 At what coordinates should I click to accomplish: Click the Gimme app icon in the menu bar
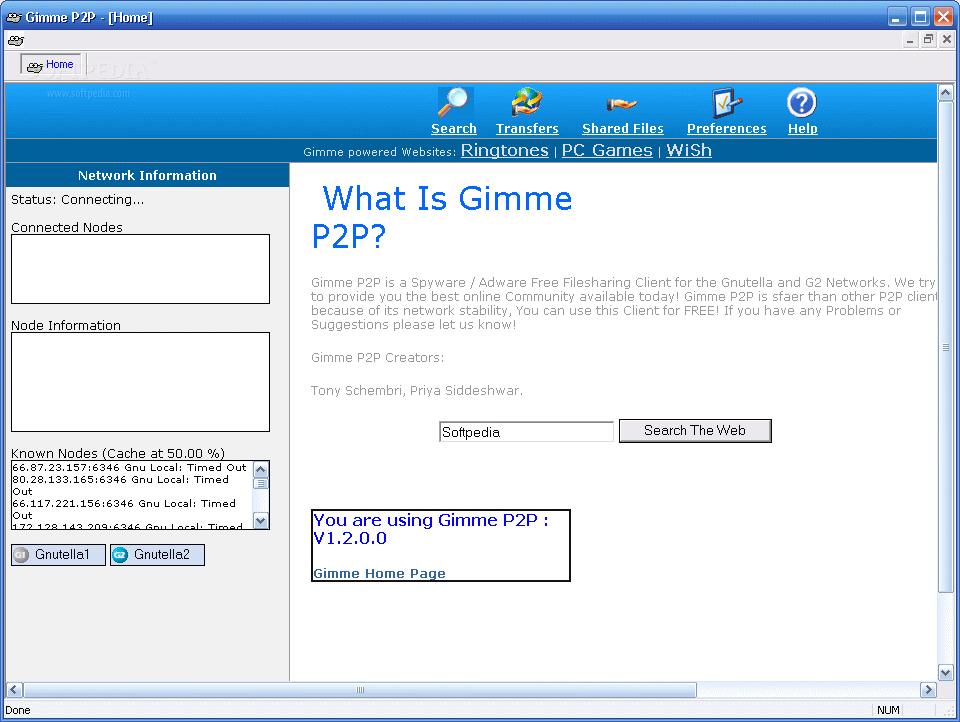(16, 40)
